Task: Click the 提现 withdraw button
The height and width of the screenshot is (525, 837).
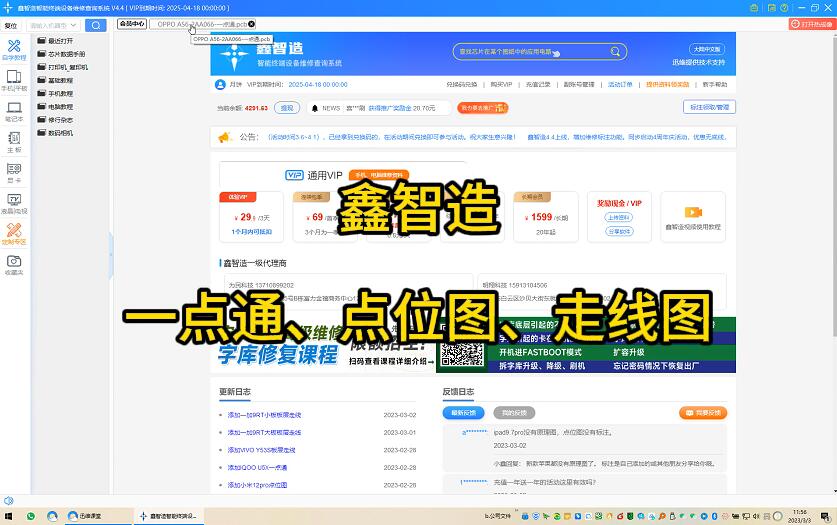Action: [x=287, y=107]
